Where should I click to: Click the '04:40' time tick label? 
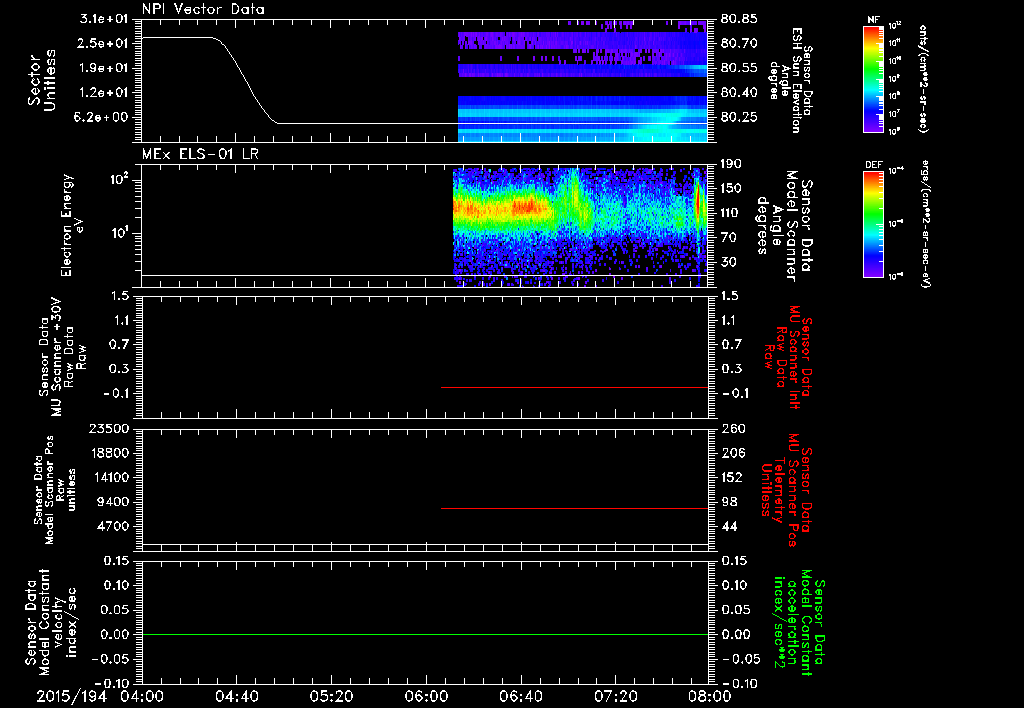(236, 696)
